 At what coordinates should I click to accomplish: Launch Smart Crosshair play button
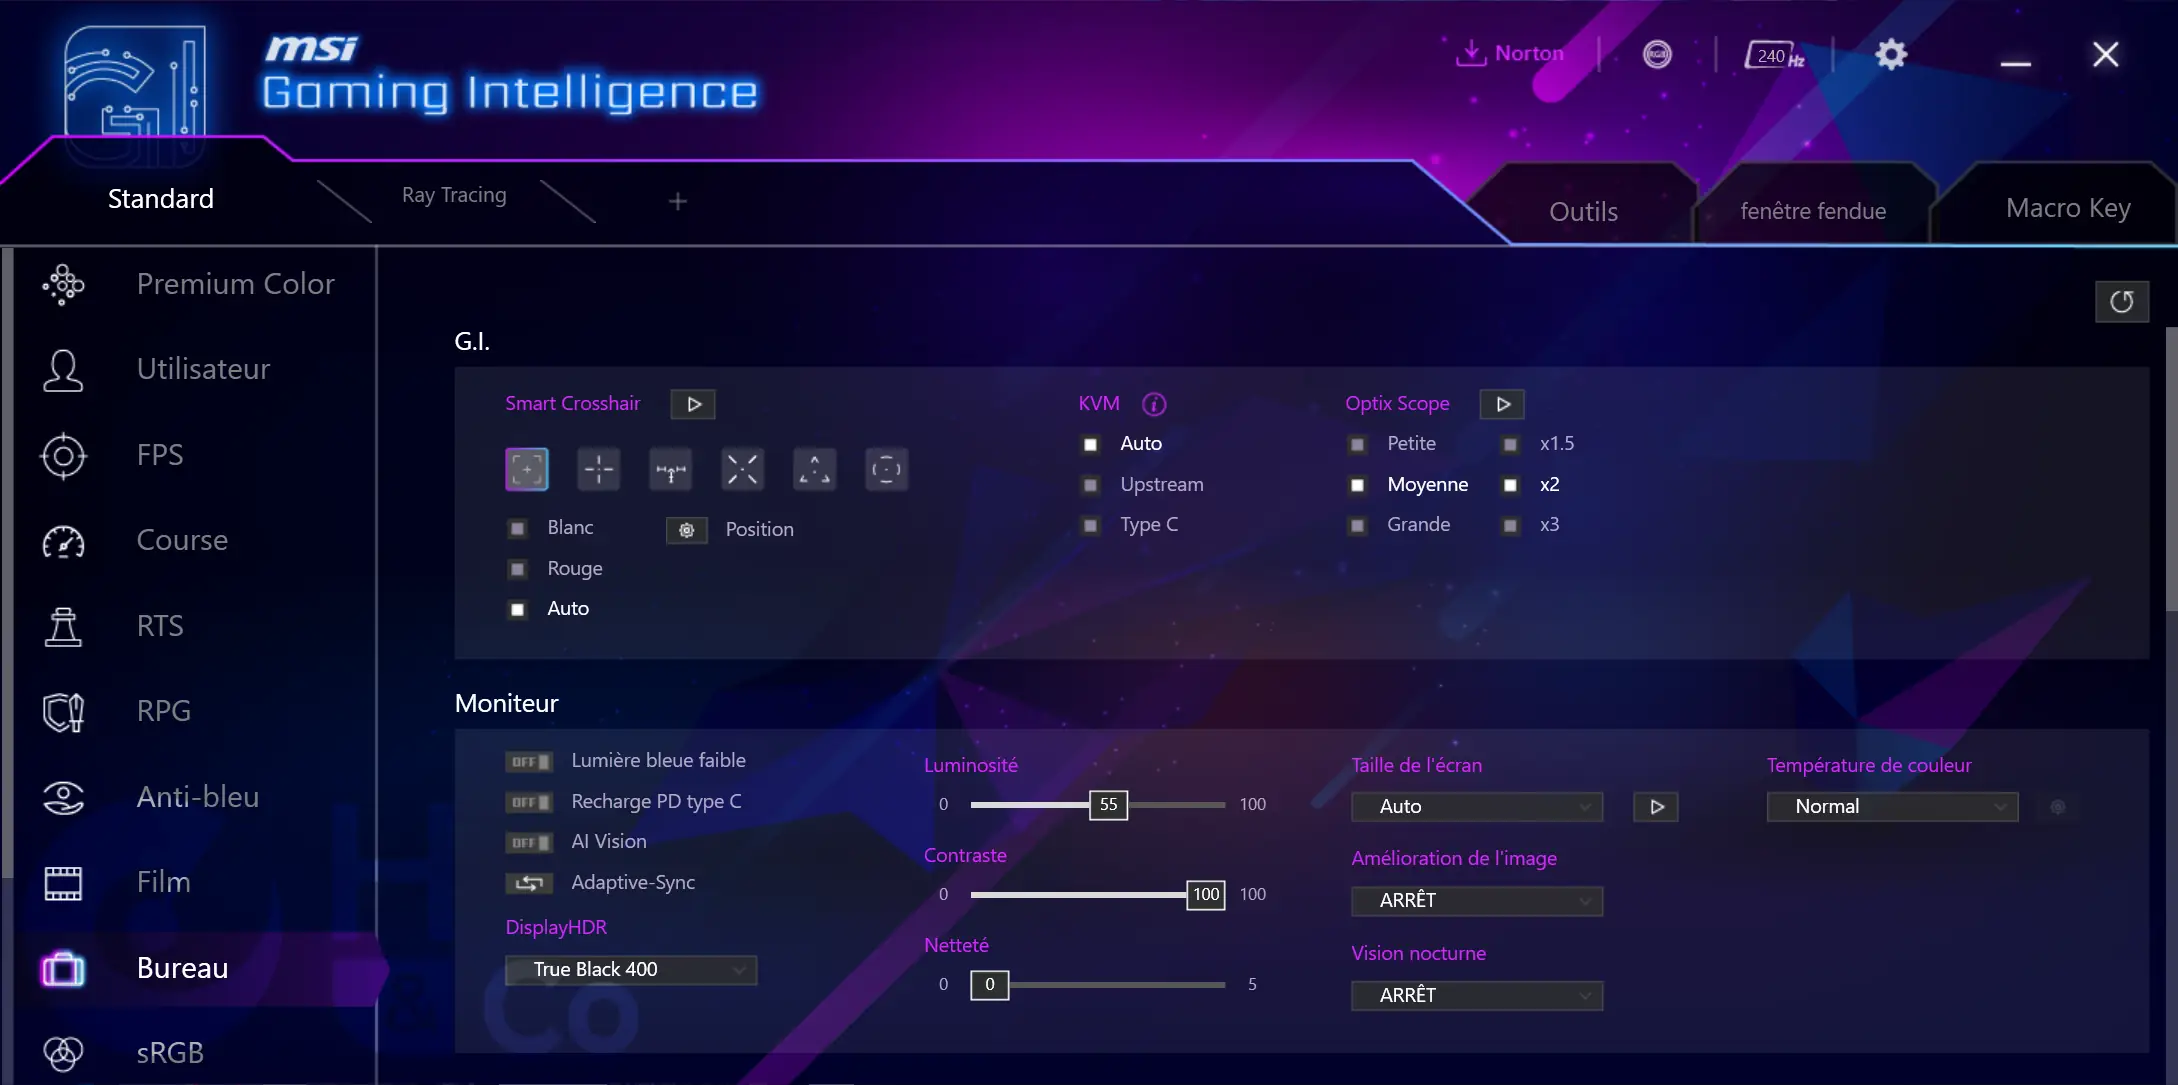pyautogui.click(x=693, y=403)
